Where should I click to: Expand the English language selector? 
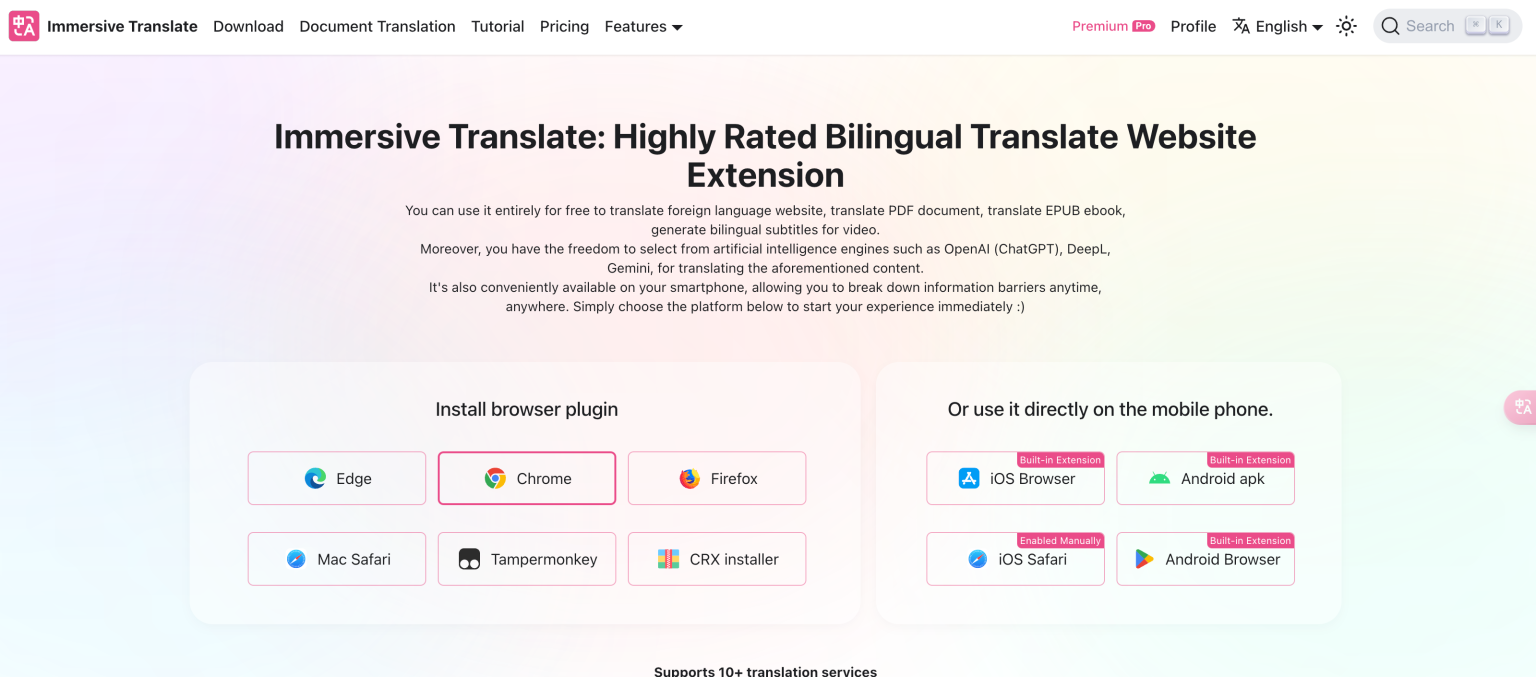pyautogui.click(x=1278, y=27)
